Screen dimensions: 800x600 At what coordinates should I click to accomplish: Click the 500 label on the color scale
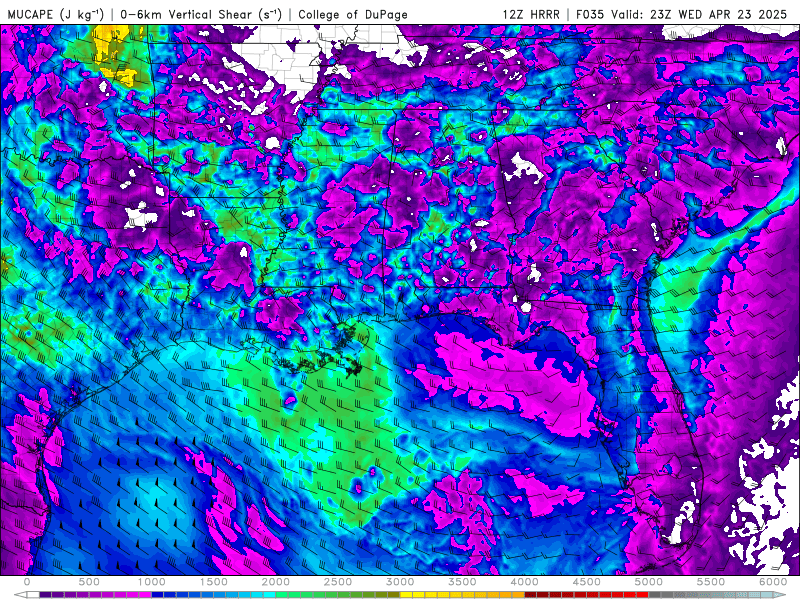tap(89, 582)
